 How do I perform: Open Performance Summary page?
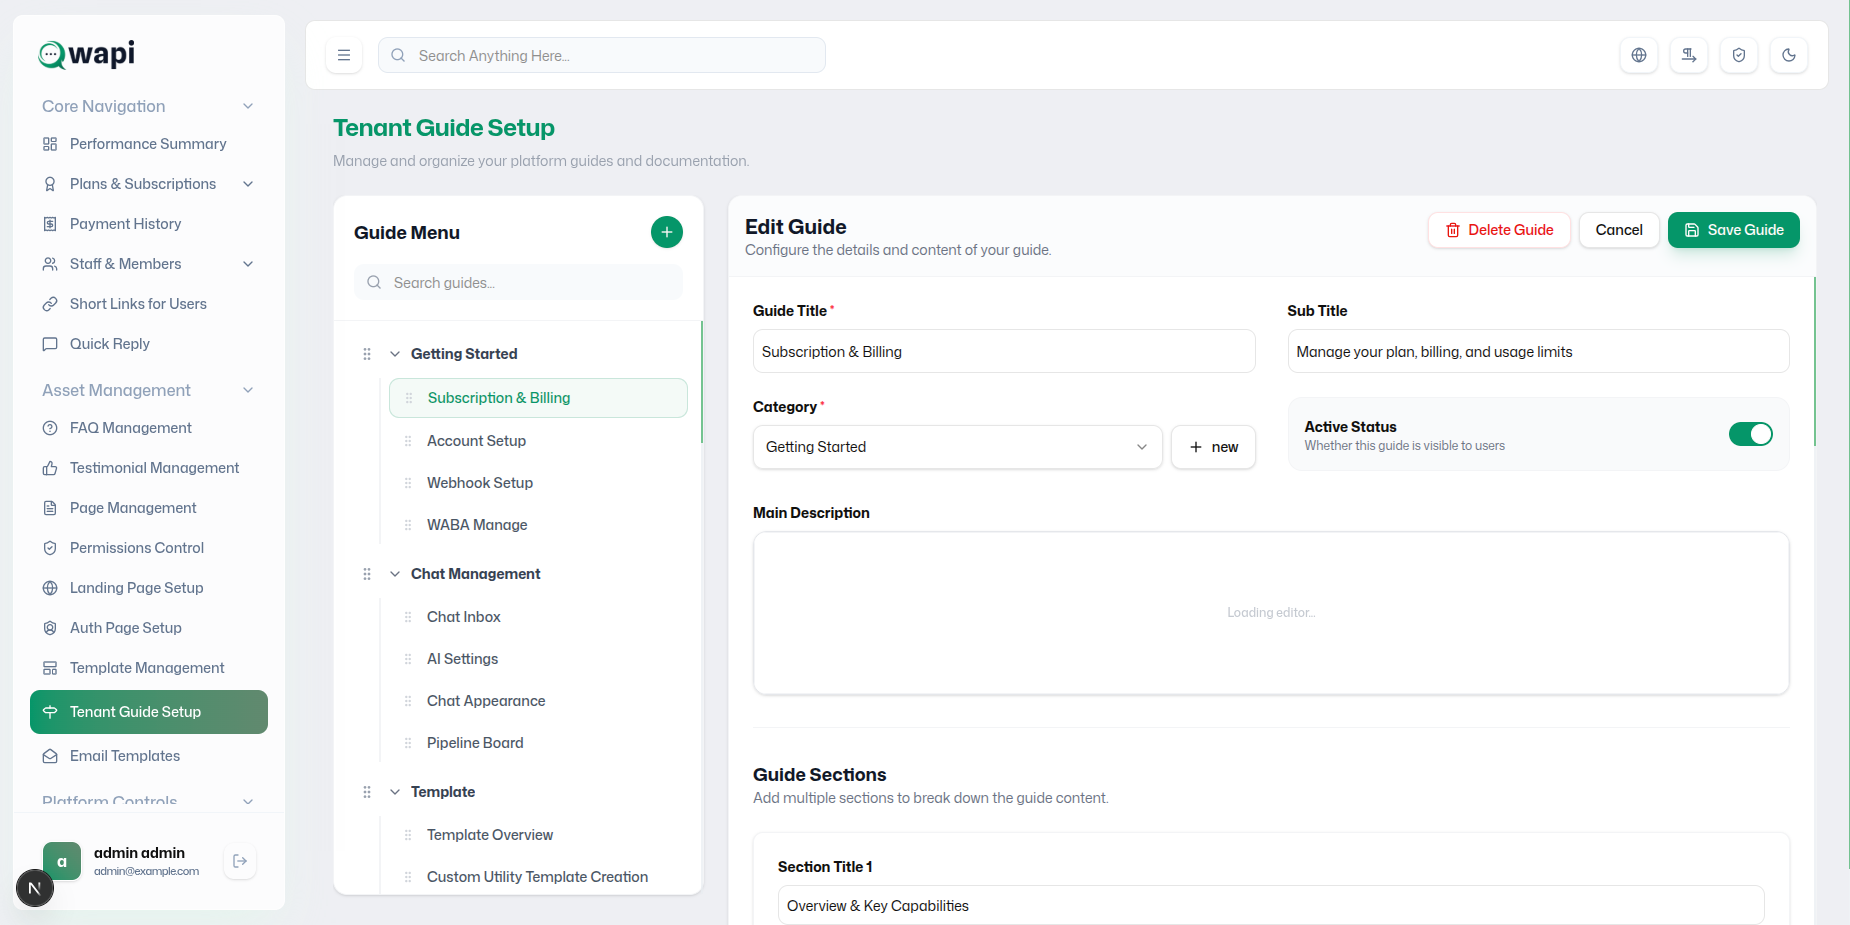pyautogui.click(x=148, y=144)
